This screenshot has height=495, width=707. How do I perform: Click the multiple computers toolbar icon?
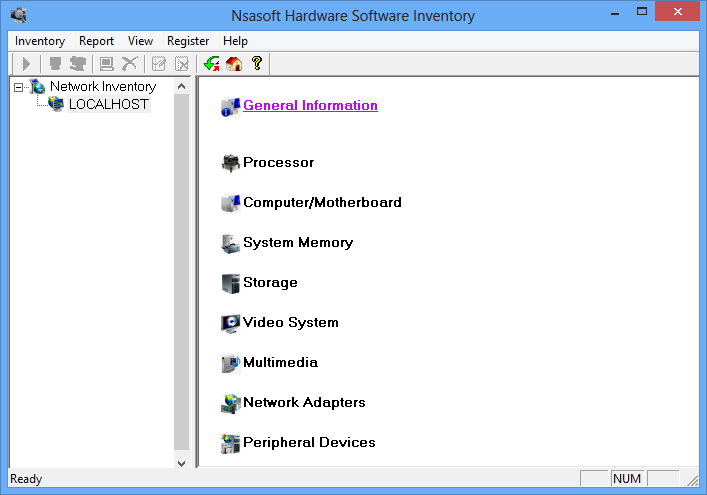[x=78, y=64]
